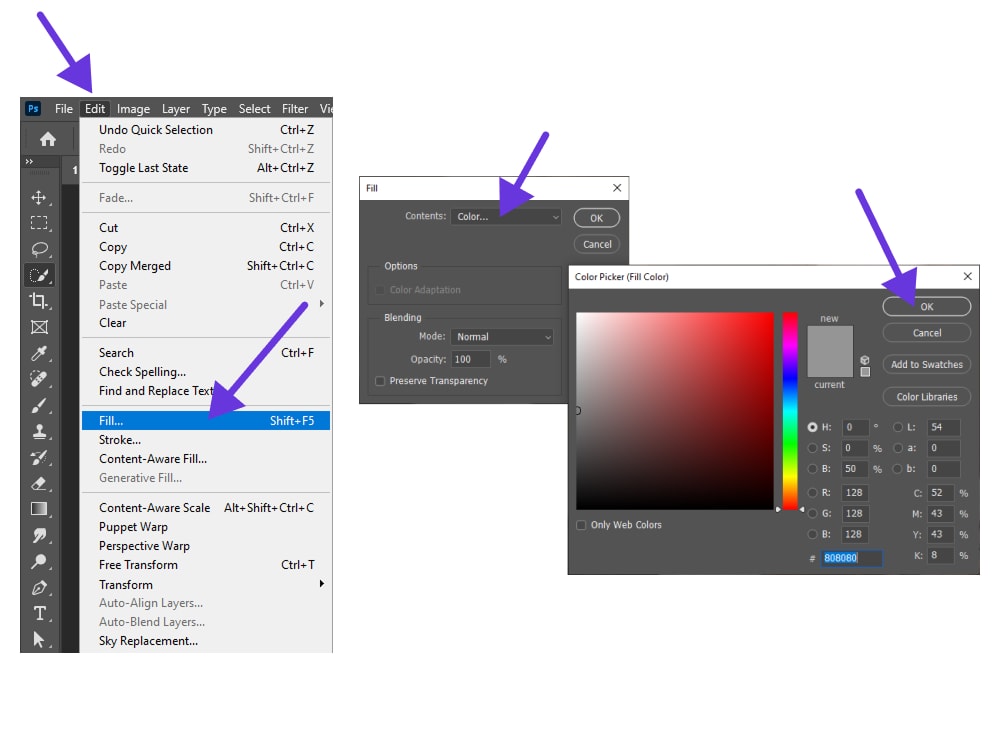
Task: Click OK in the Color Picker
Action: tap(927, 306)
